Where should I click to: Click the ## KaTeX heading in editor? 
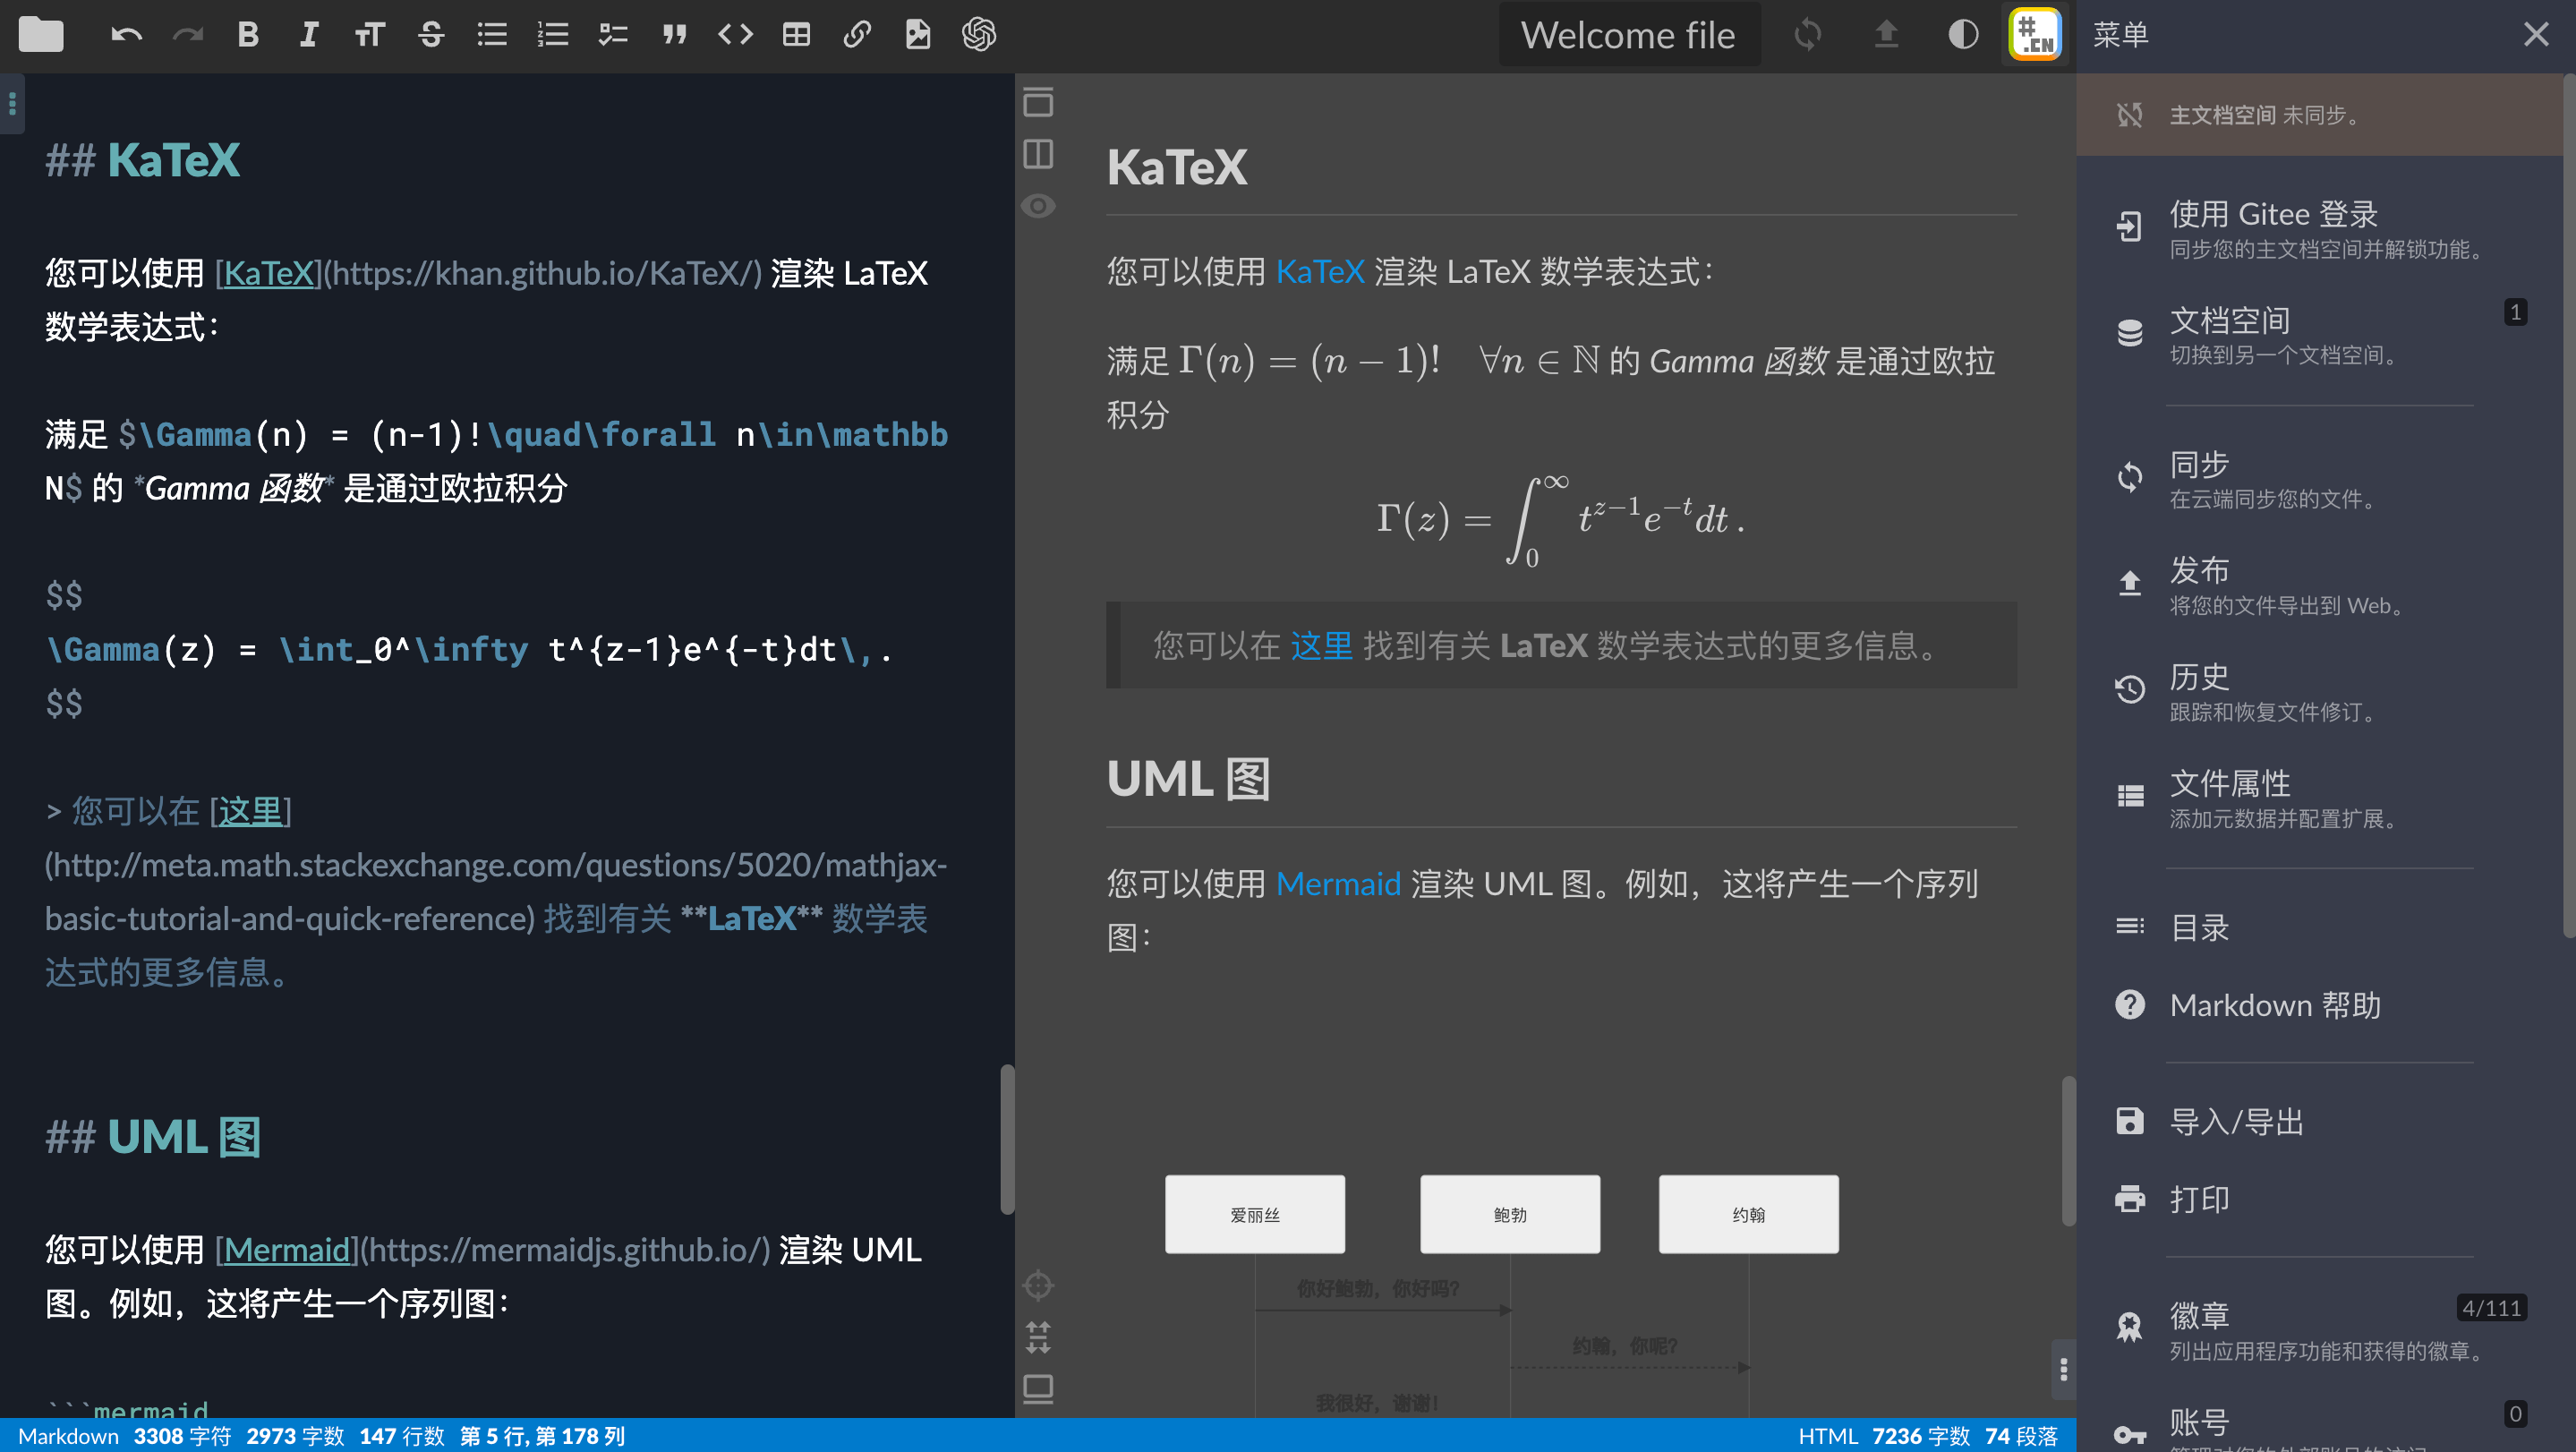(143, 160)
